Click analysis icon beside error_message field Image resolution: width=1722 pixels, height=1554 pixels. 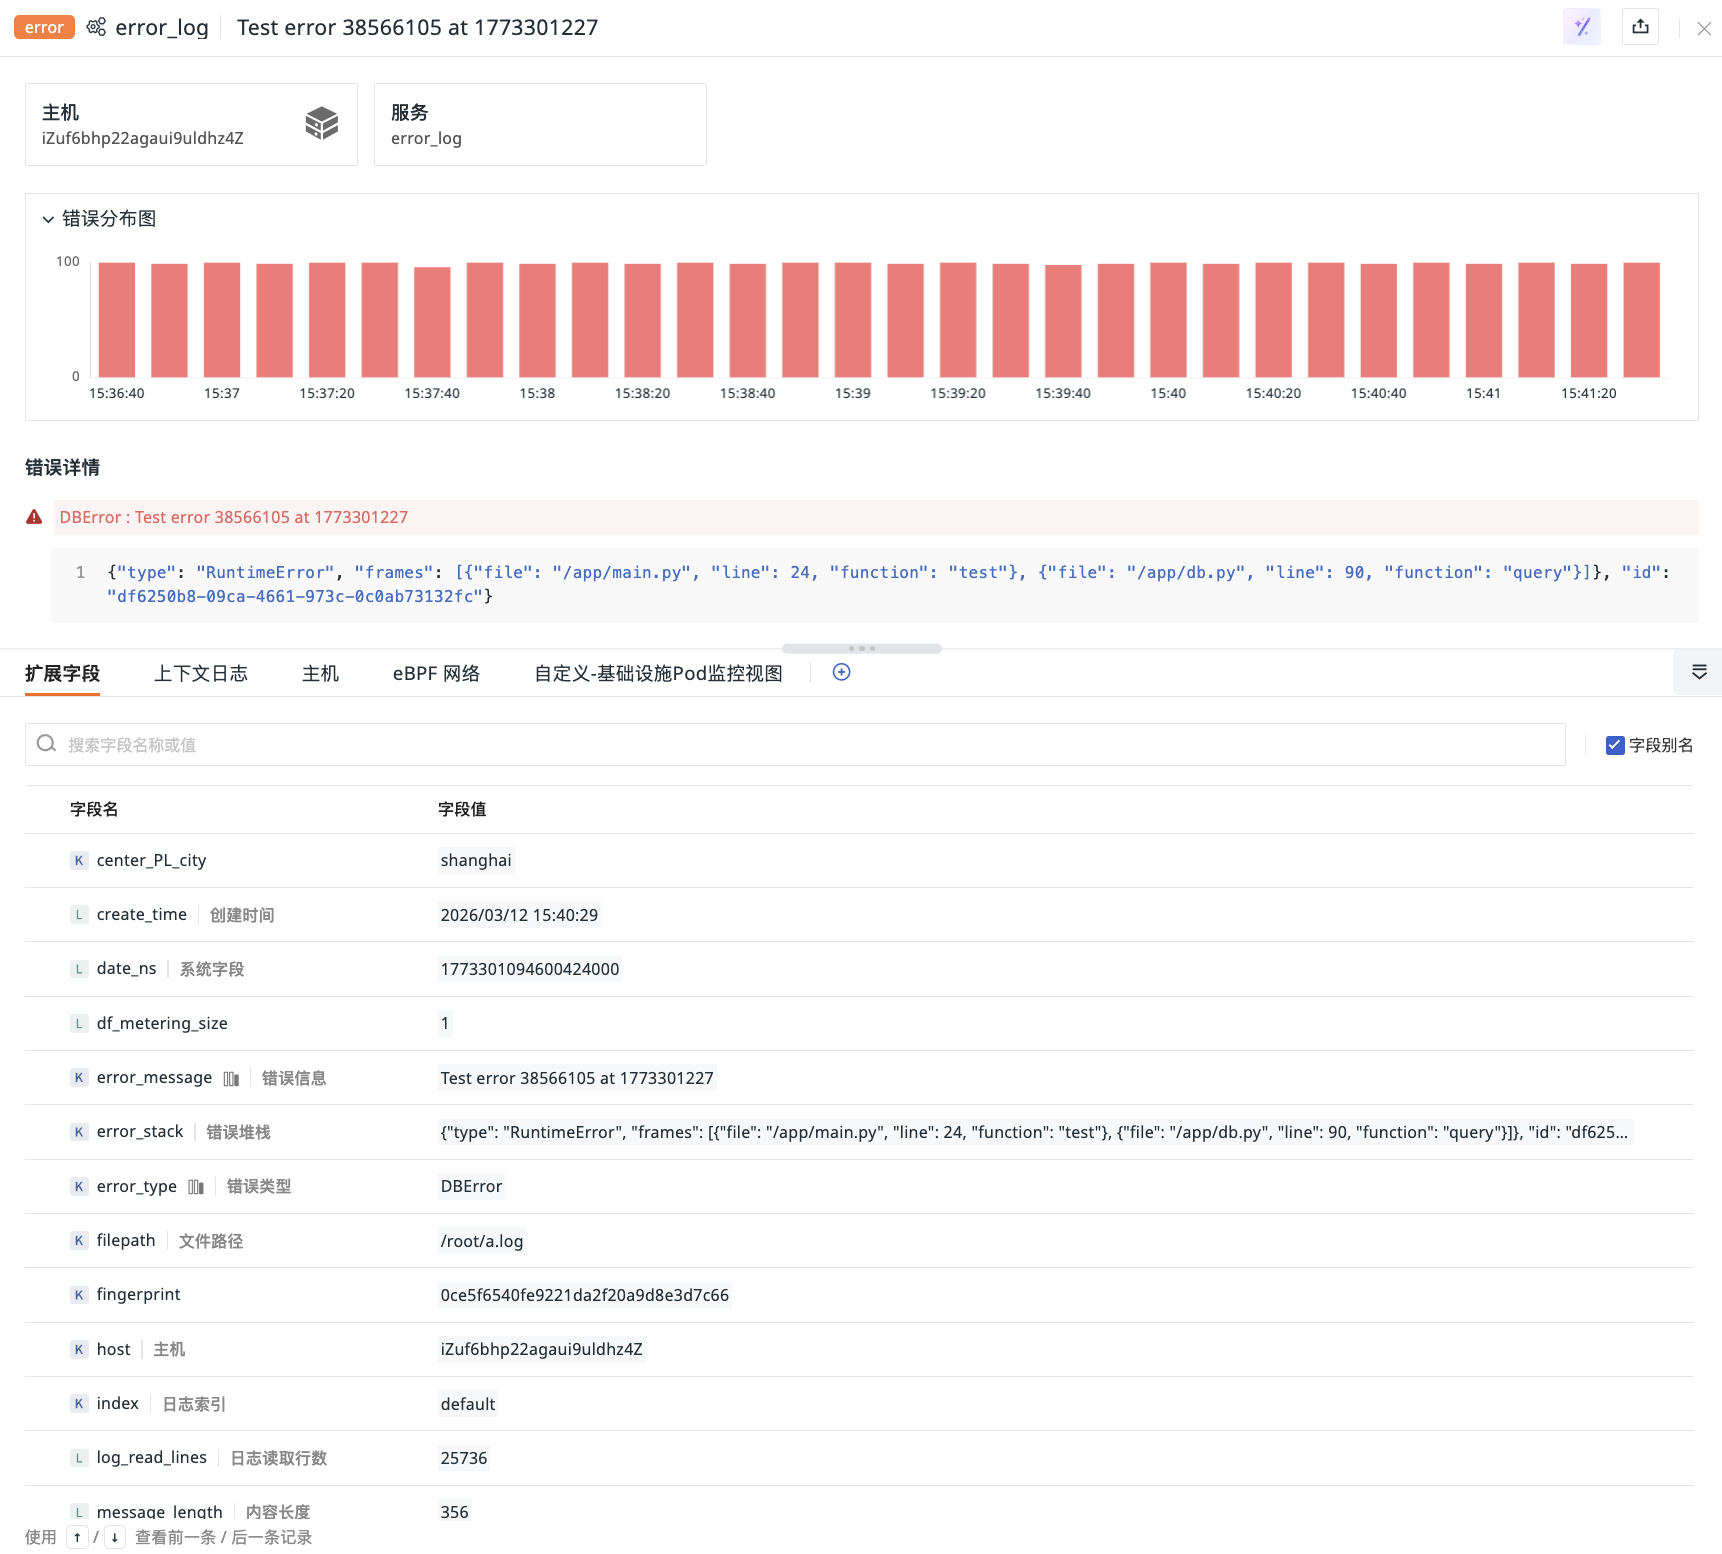[x=231, y=1078]
